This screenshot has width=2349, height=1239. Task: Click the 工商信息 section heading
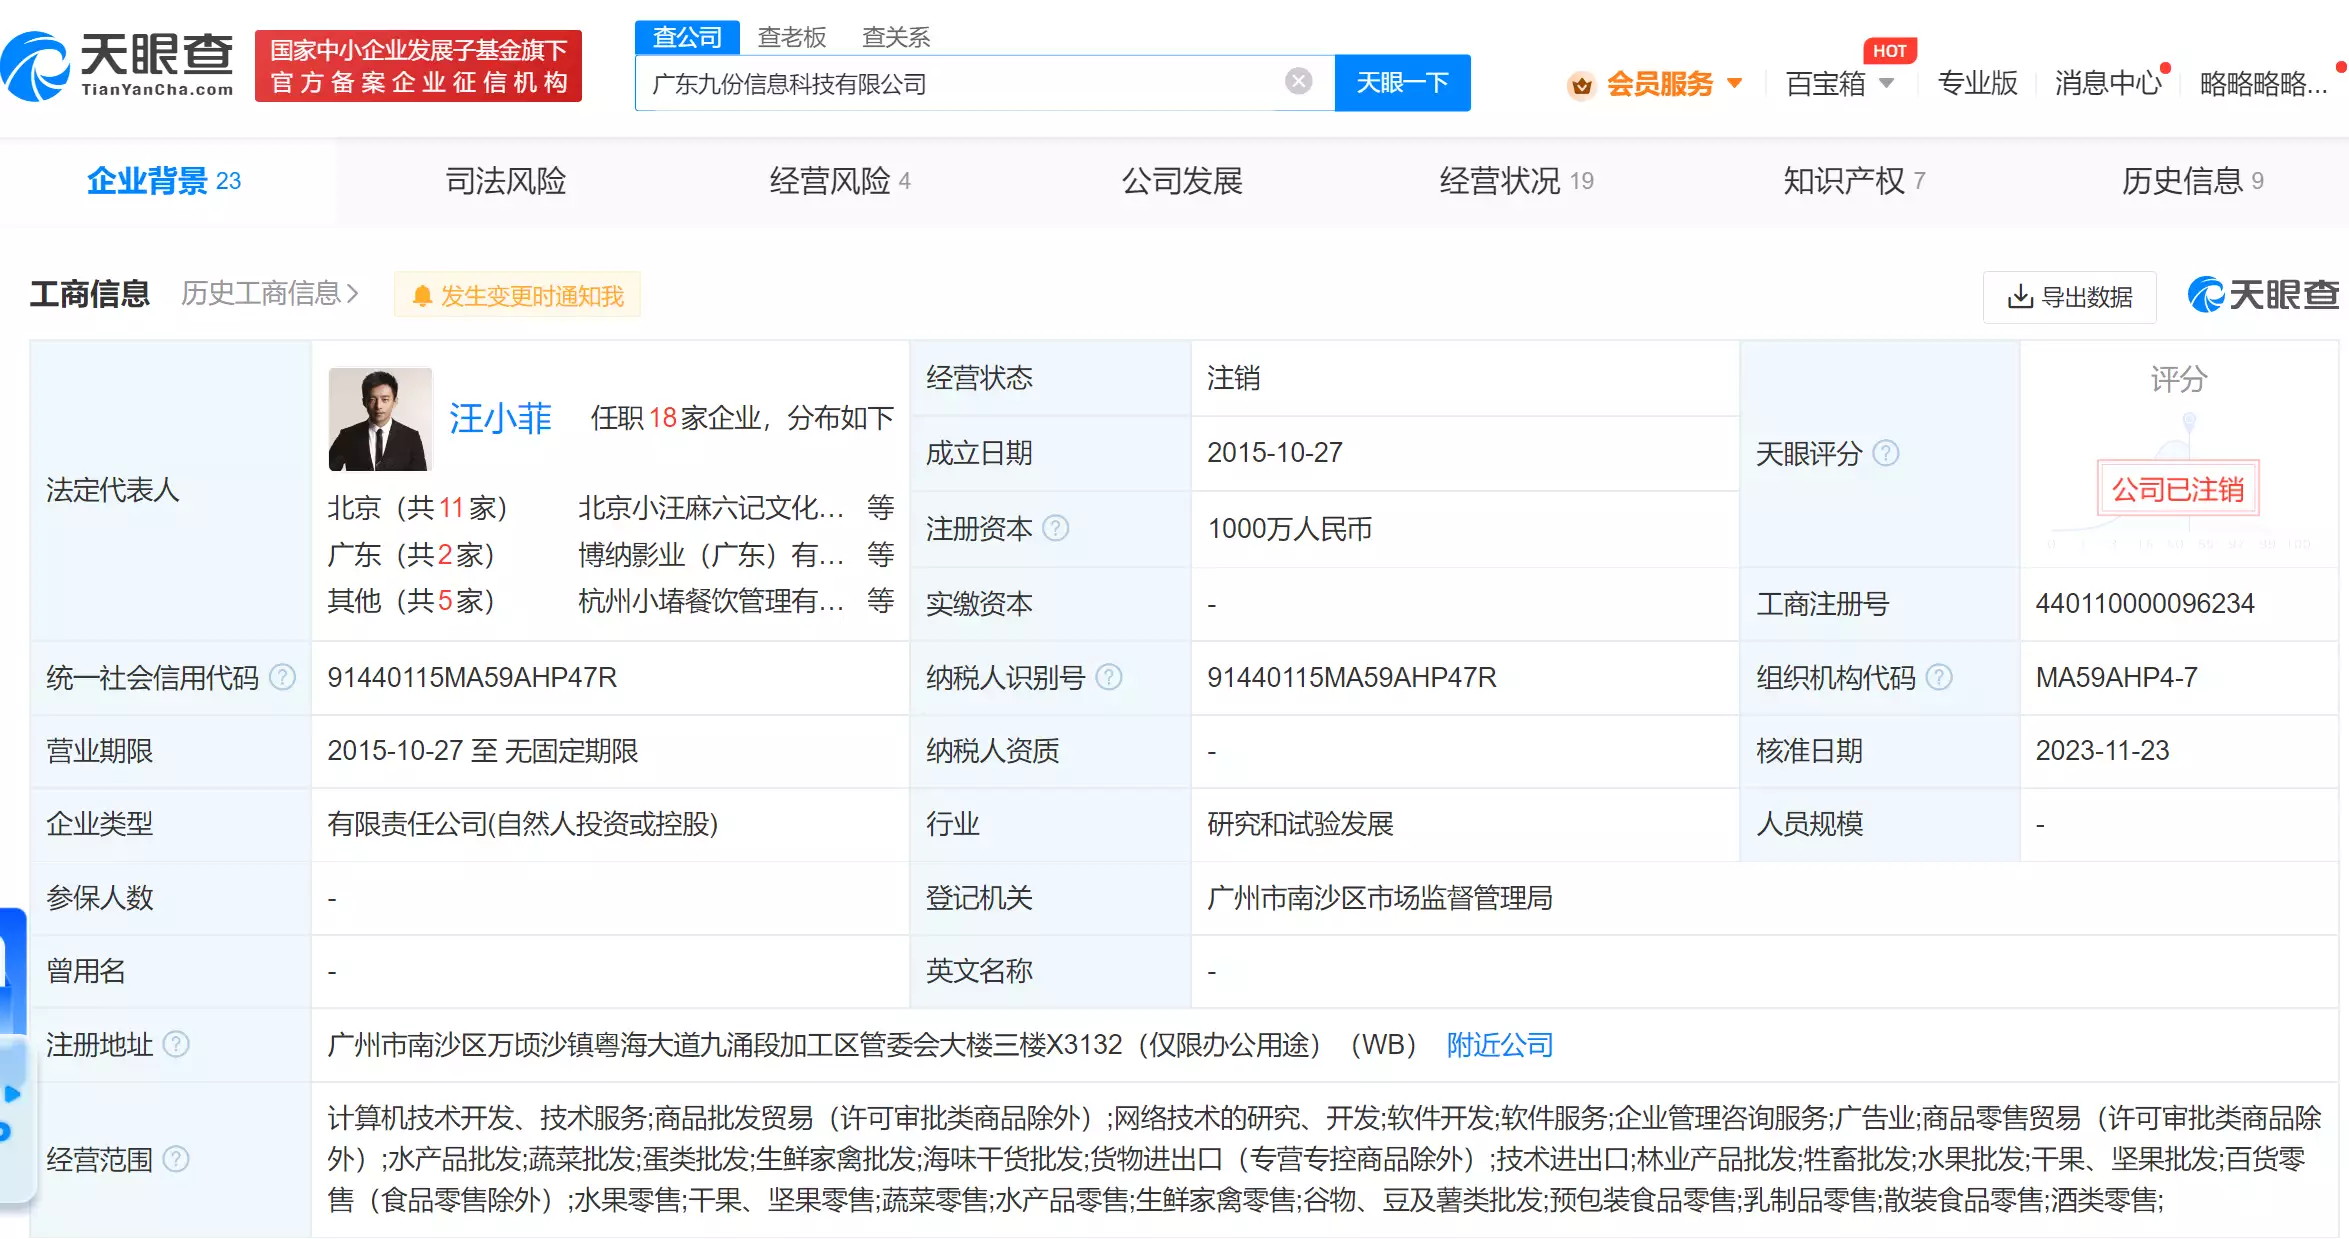click(x=89, y=294)
